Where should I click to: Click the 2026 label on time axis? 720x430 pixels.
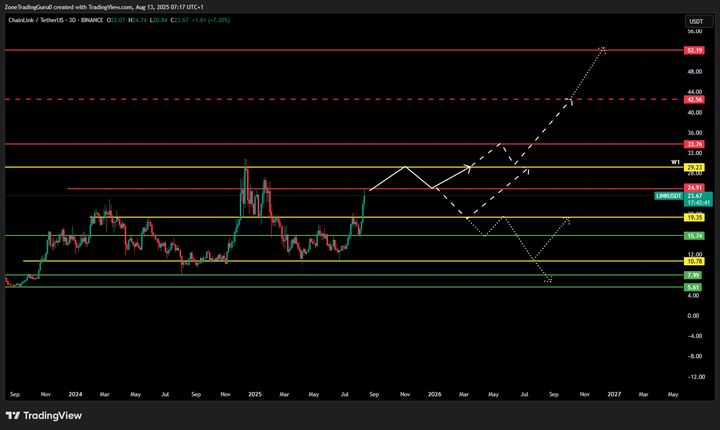[x=434, y=395]
